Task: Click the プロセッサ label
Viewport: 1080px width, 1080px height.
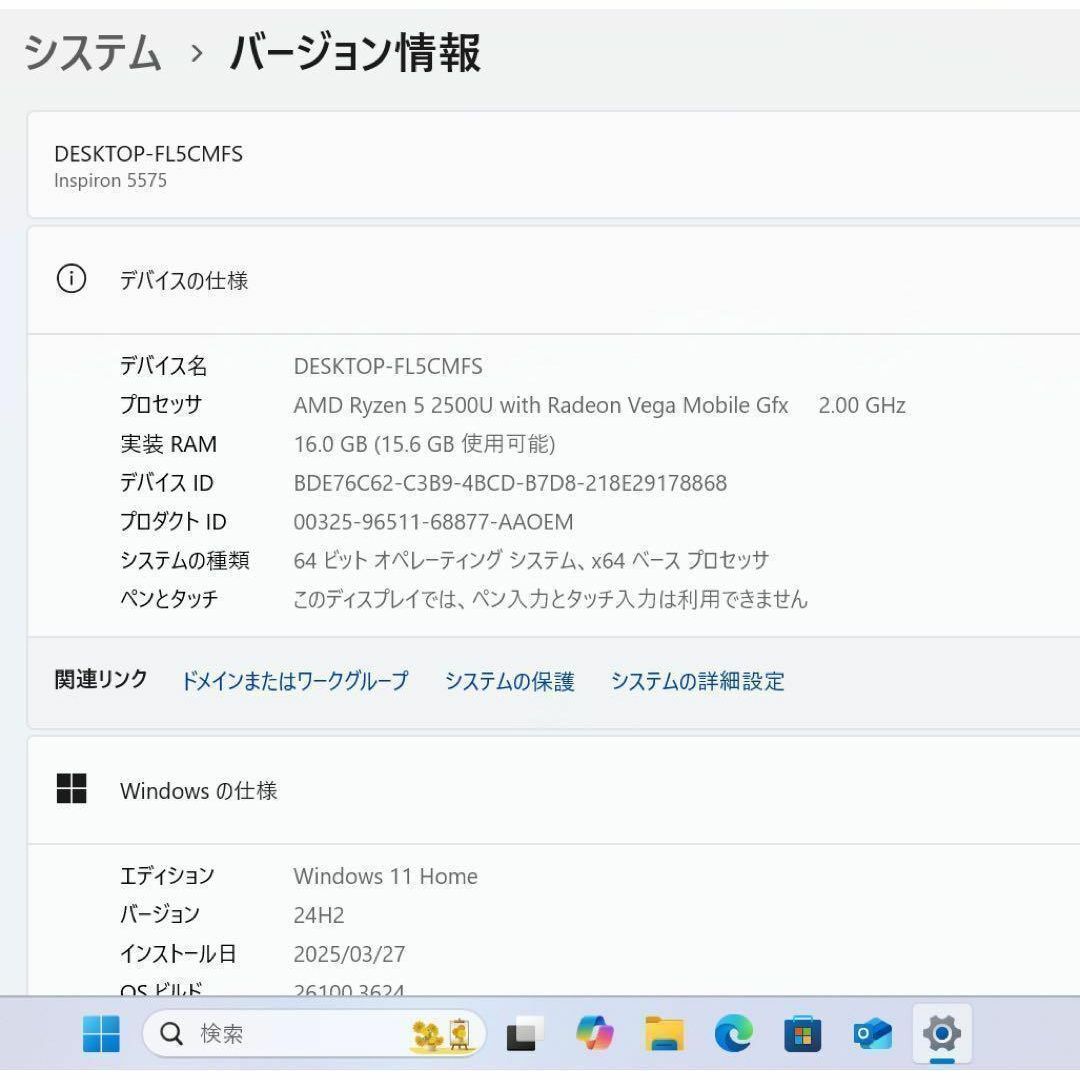Action: (160, 404)
